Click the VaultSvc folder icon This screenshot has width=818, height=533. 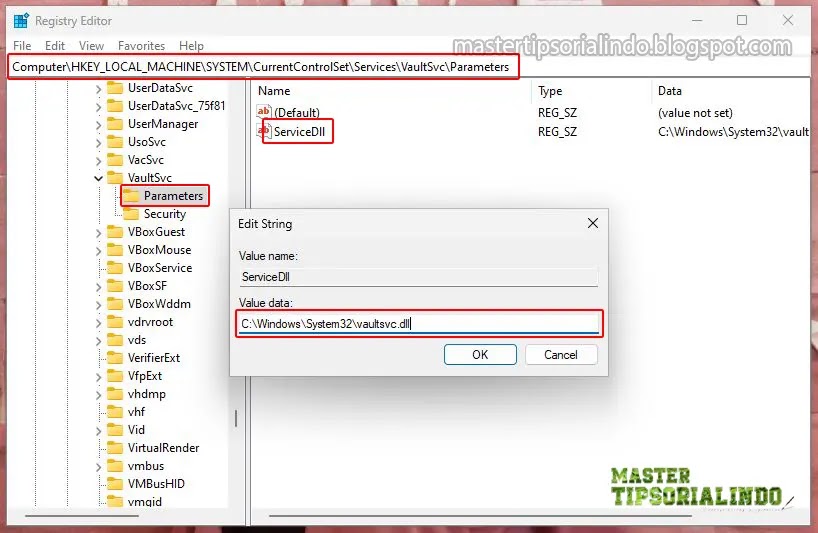[115, 177]
